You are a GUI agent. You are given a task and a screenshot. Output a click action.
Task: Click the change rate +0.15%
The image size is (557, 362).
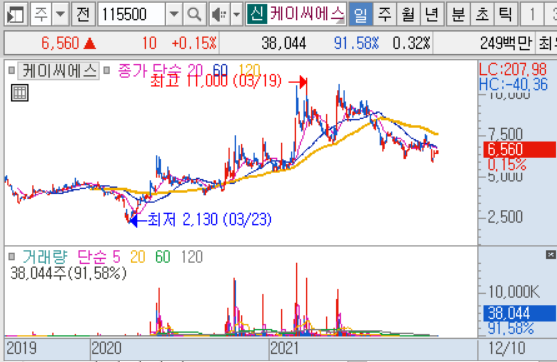click(x=194, y=43)
